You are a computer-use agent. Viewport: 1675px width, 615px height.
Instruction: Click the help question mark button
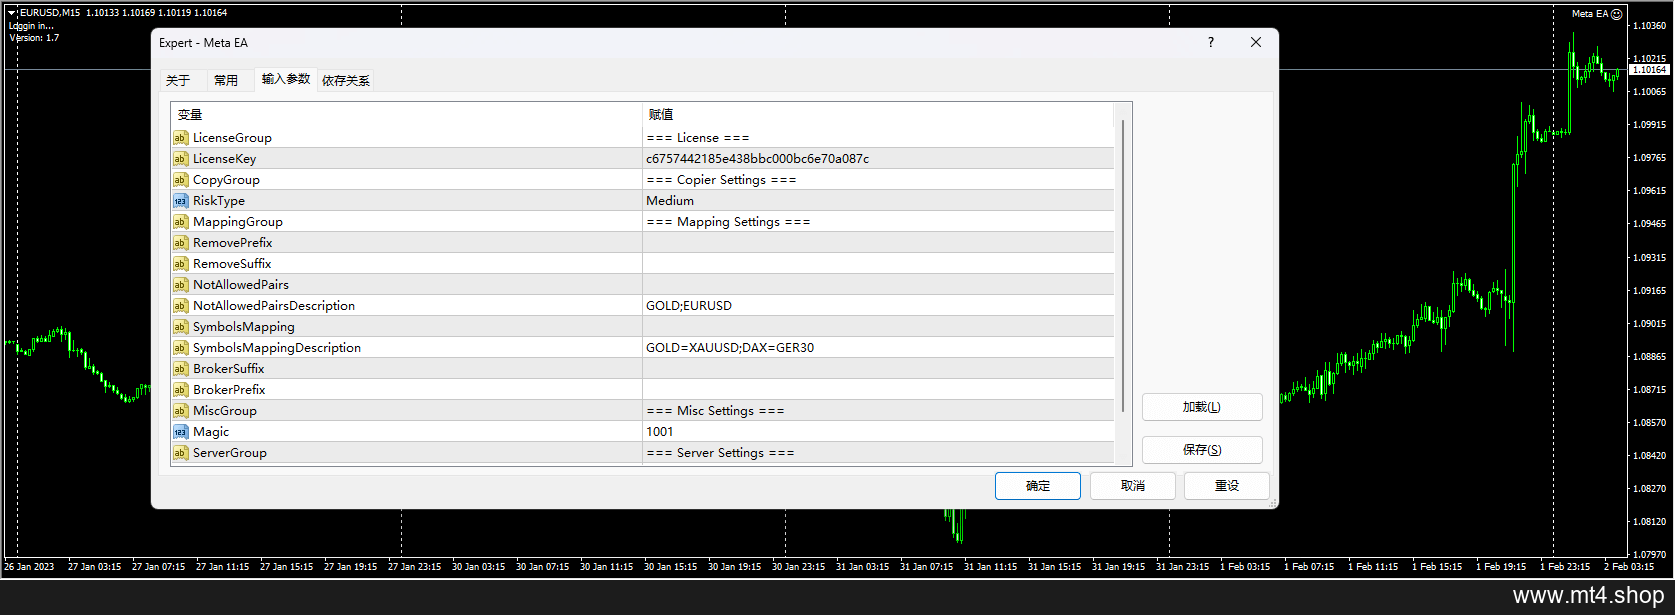click(1211, 42)
